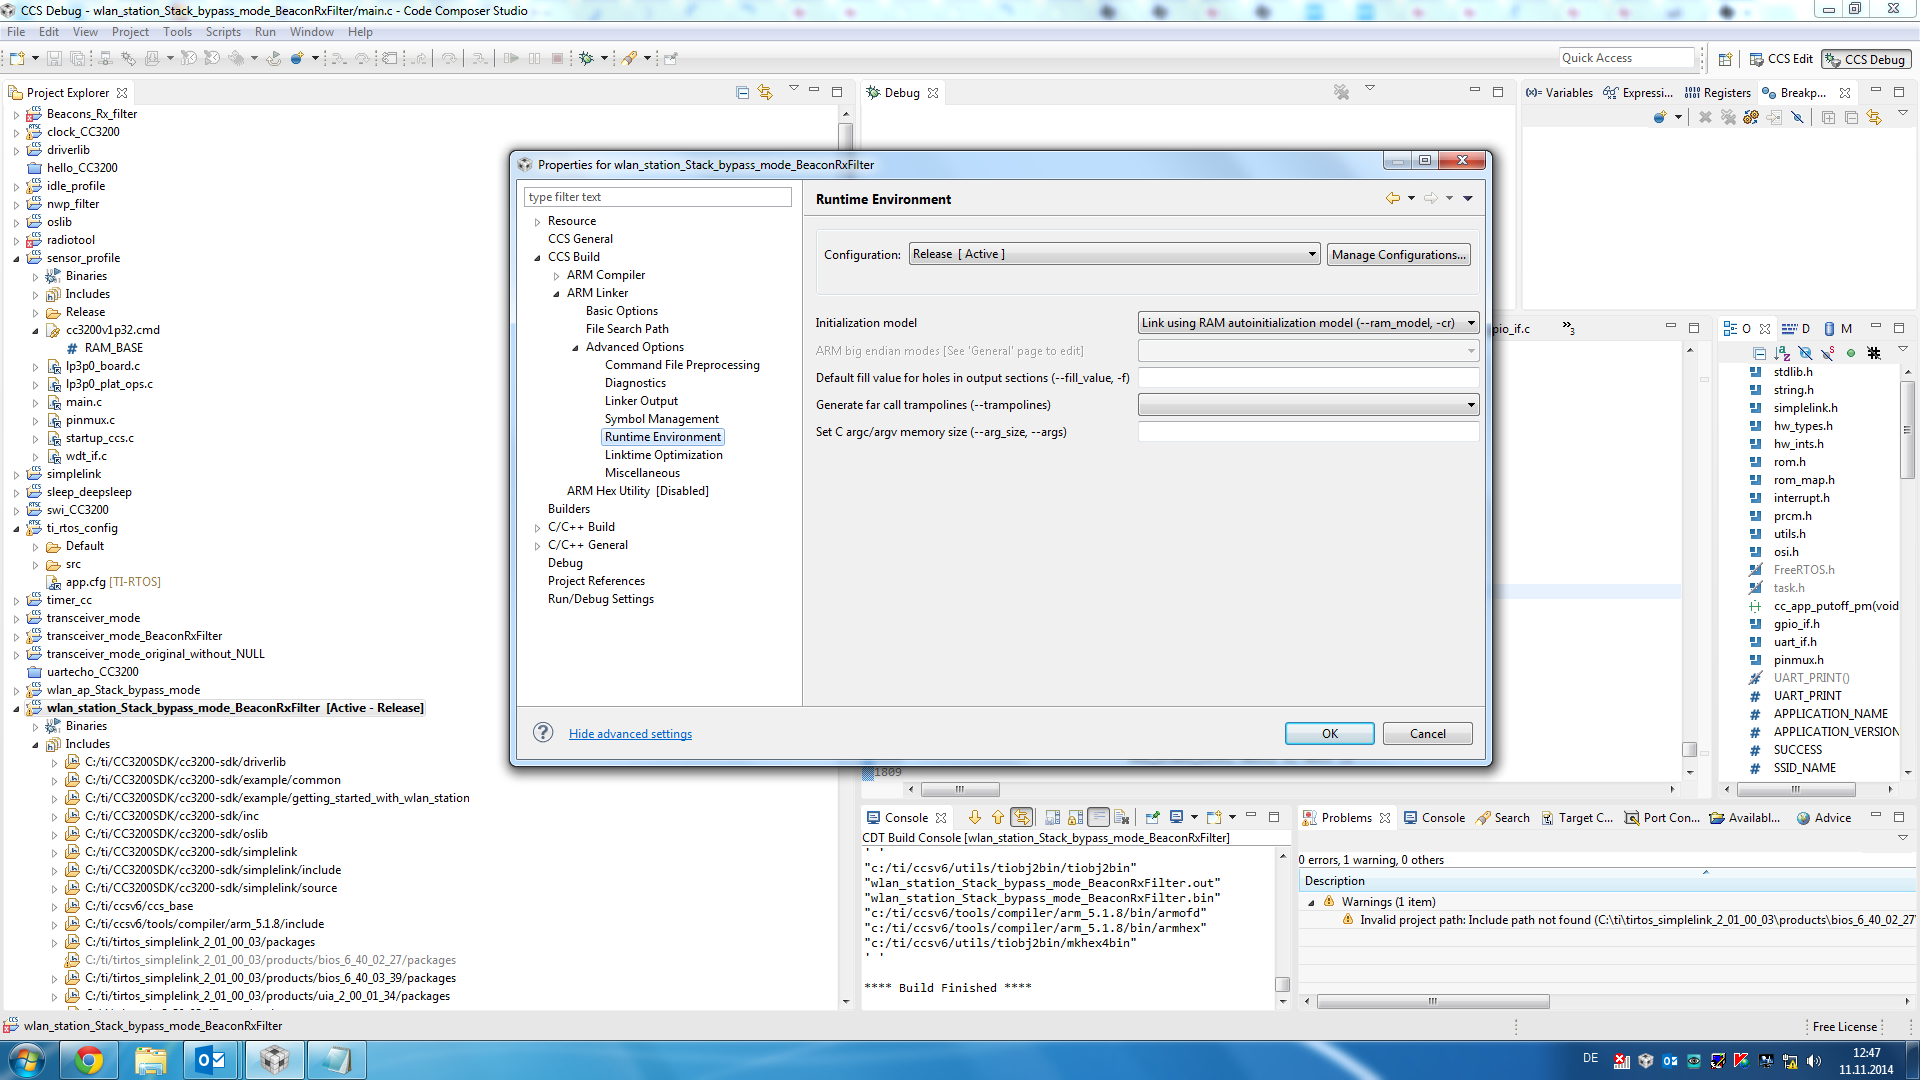
Task: Click the Problems view horizontal scrollbar
Action: 1432,1001
